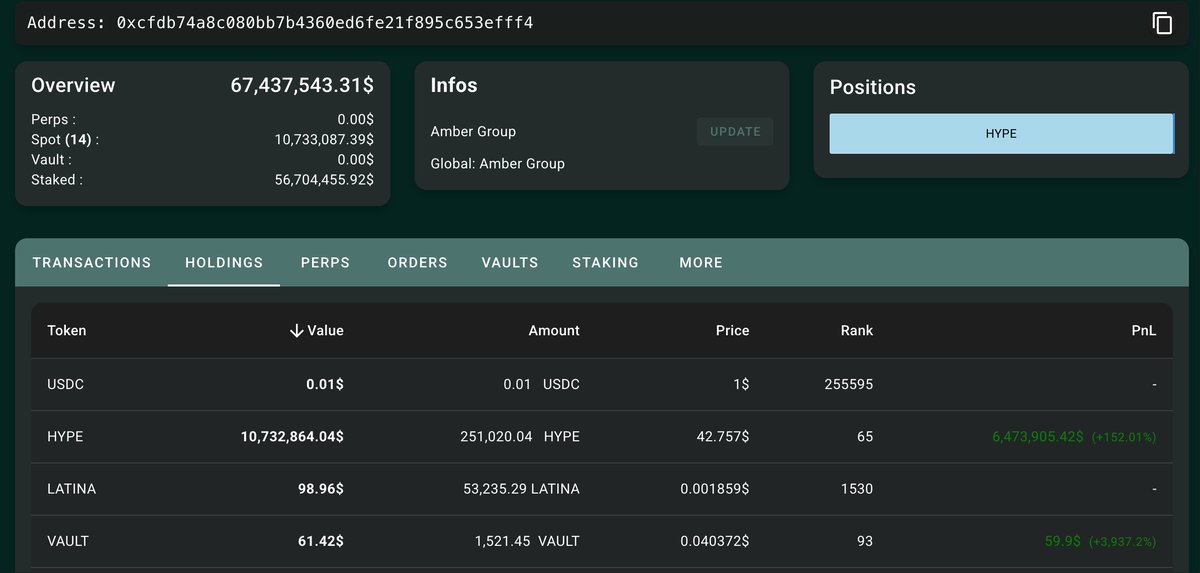This screenshot has height=573, width=1200.
Task: Click USDC rank 255595
Action: point(849,385)
